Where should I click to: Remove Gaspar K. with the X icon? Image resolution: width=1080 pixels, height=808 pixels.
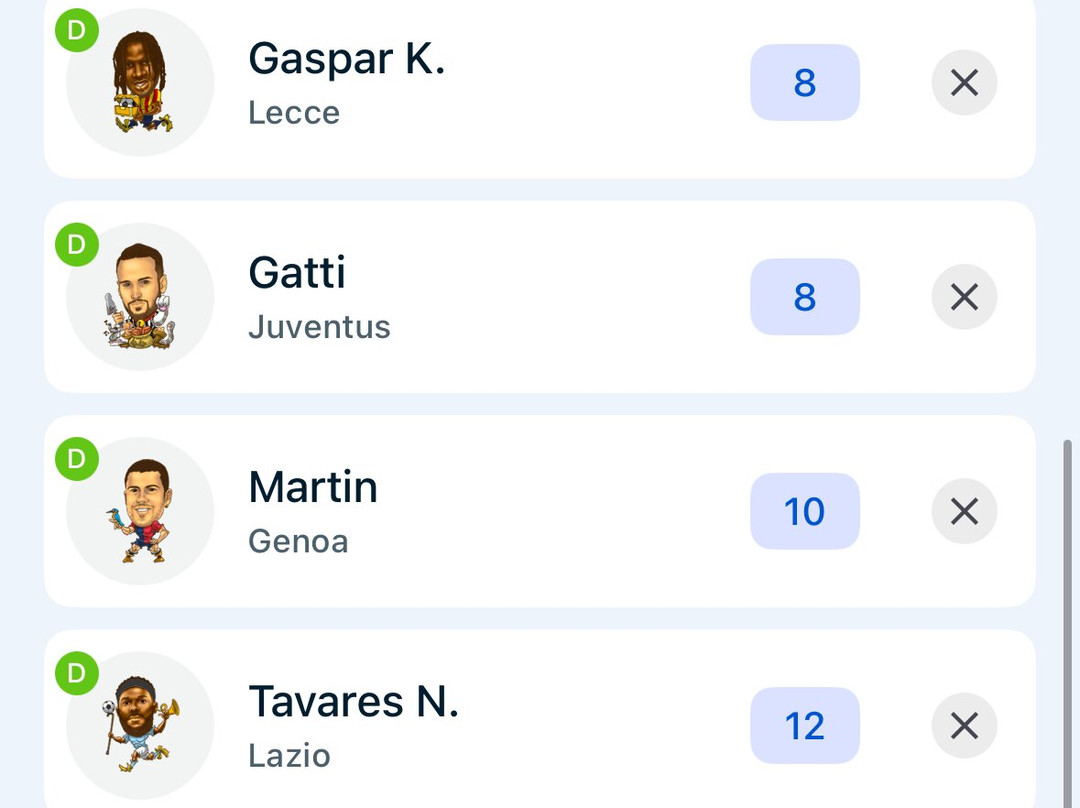964,83
